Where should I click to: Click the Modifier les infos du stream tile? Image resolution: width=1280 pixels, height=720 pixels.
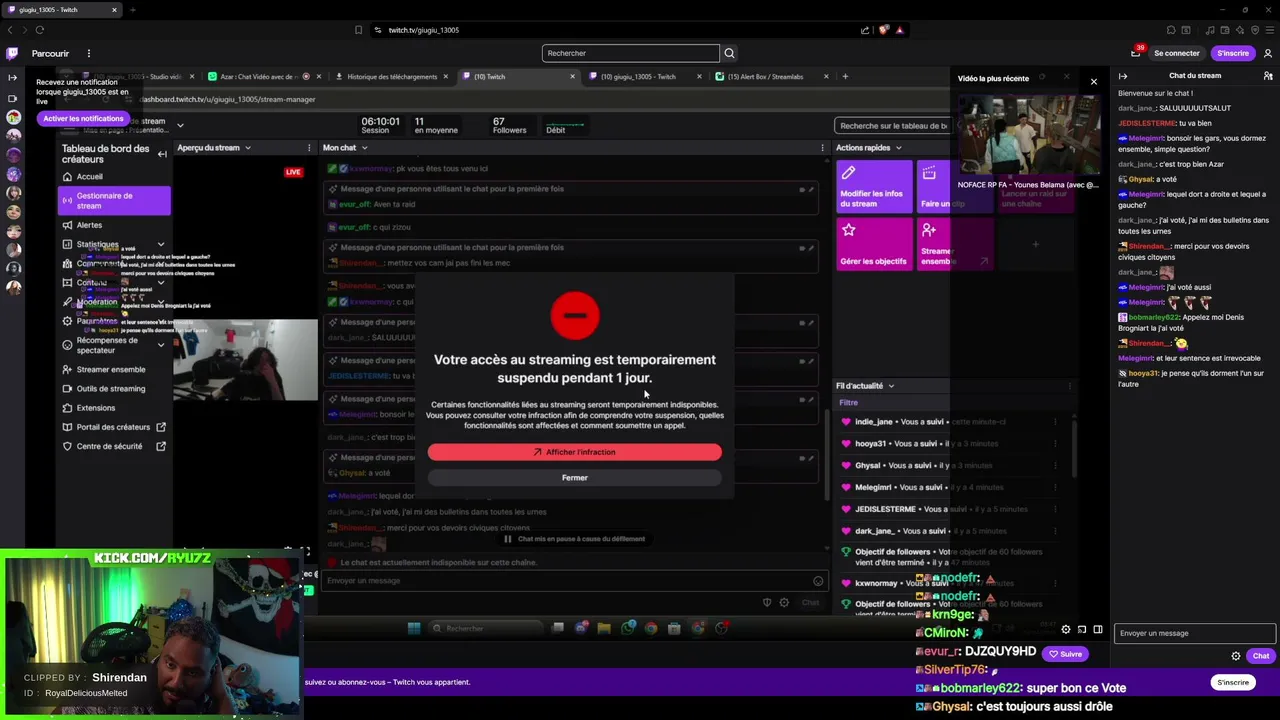[874, 187]
